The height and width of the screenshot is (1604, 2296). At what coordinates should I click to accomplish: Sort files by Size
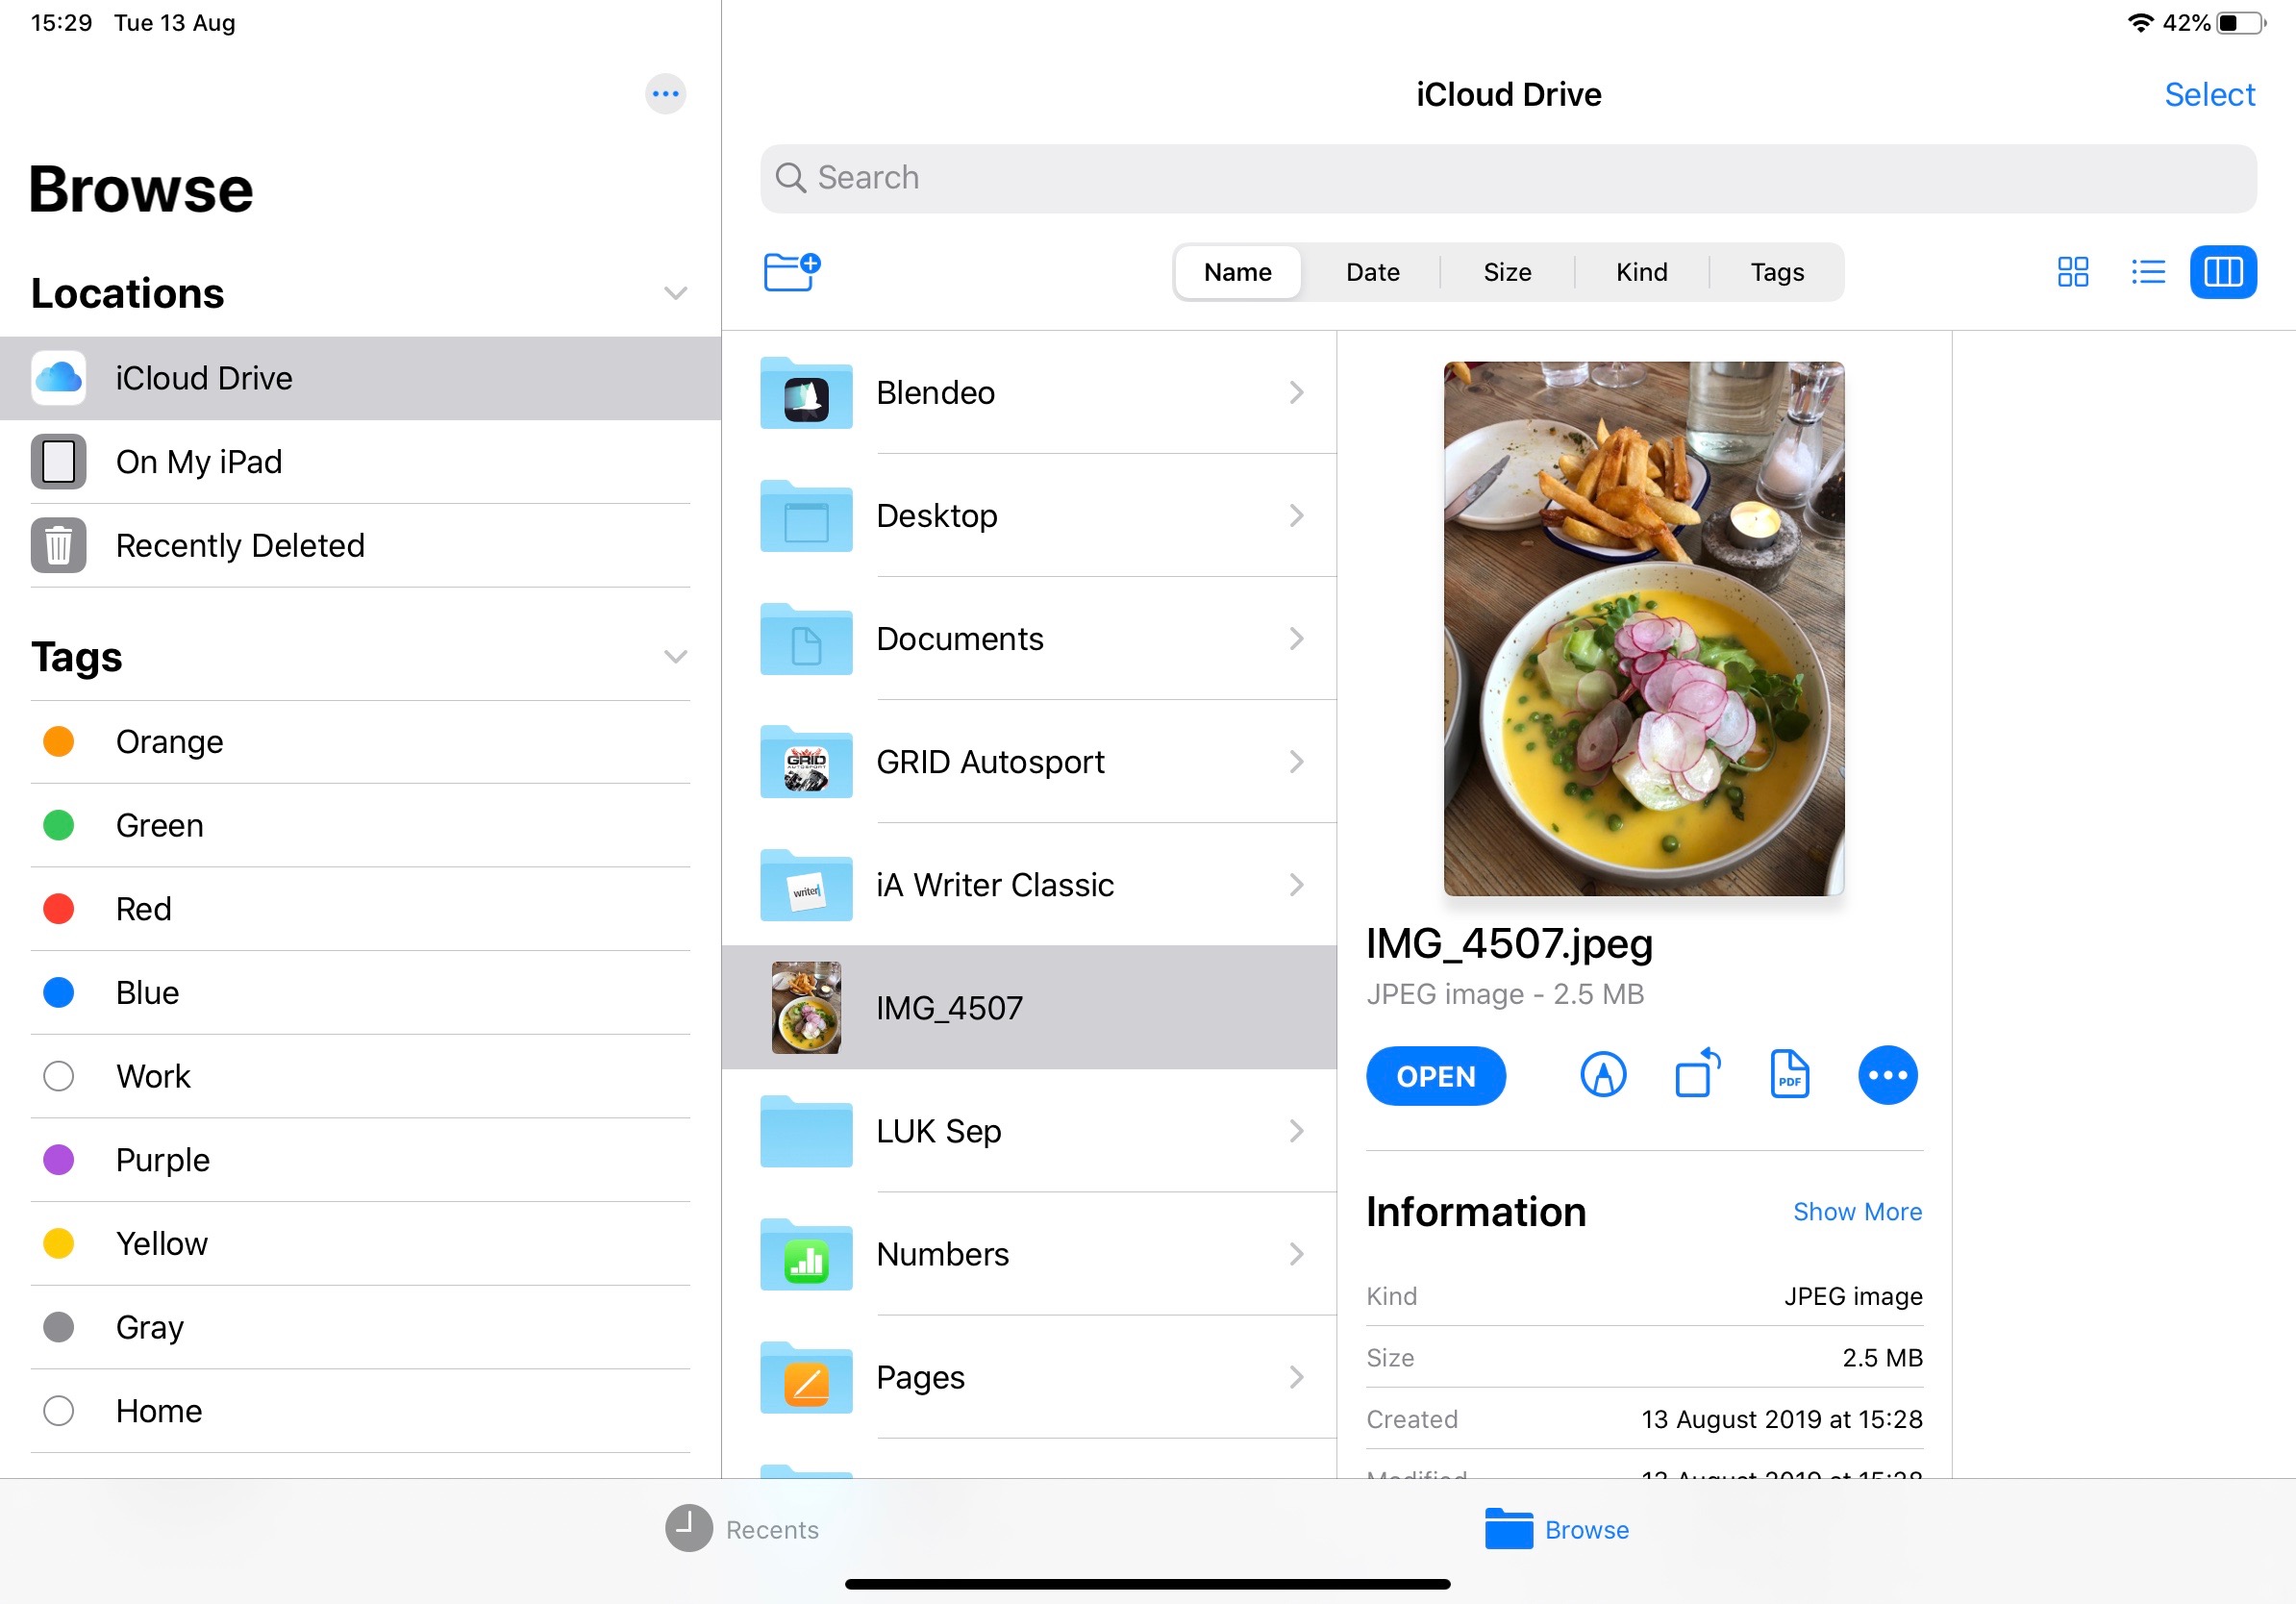pos(1506,272)
